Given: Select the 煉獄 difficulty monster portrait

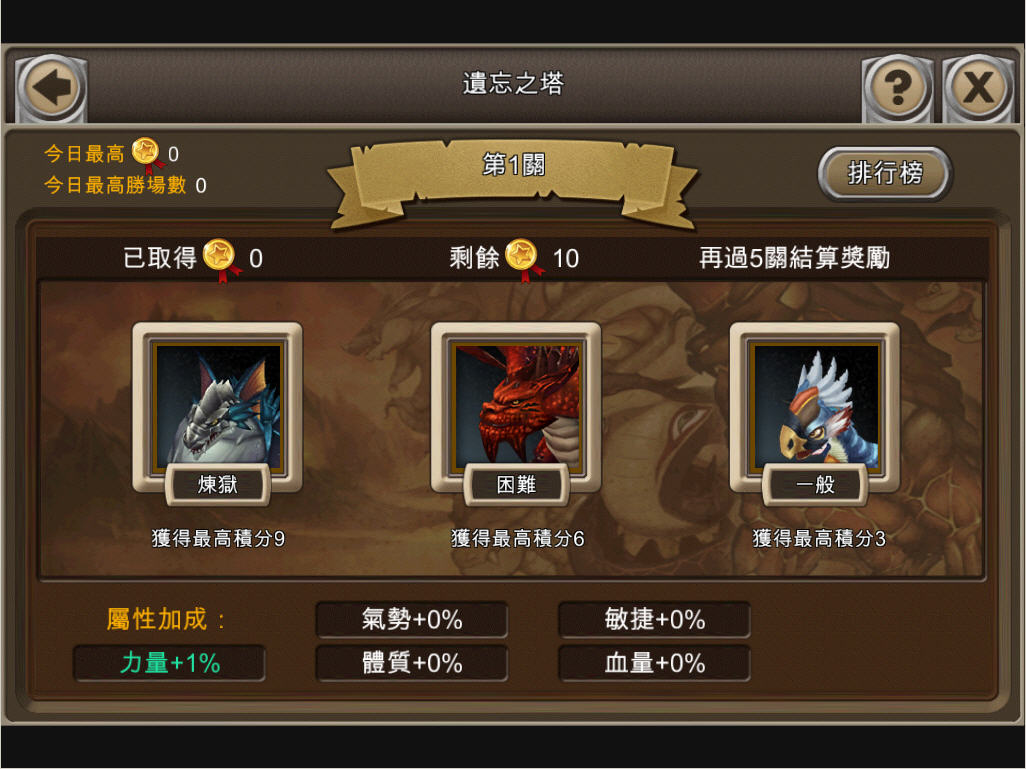Looking at the screenshot, I should pos(219,406).
